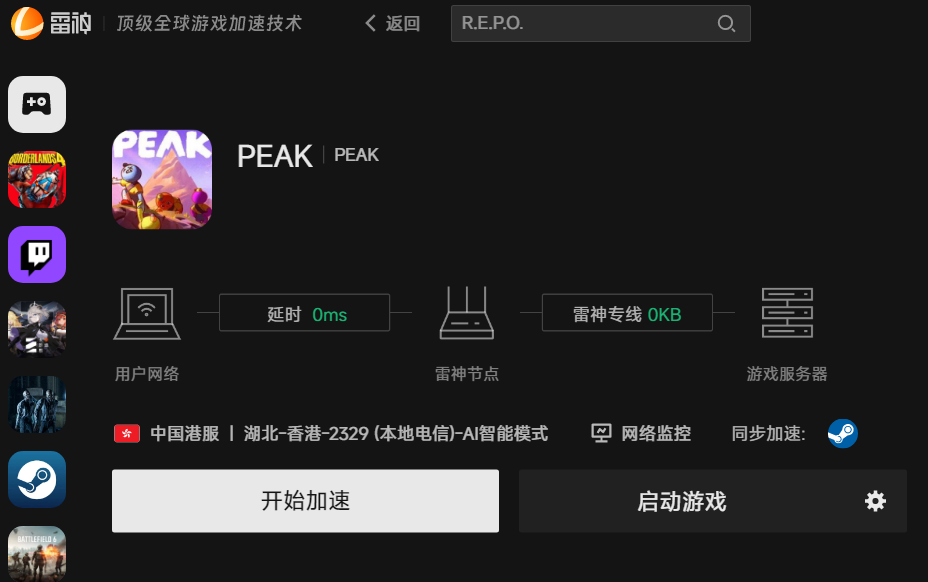The height and width of the screenshot is (582, 928).
Task: Launch the game with 启动游戏
Action: pyautogui.click(x=682, y=501)
